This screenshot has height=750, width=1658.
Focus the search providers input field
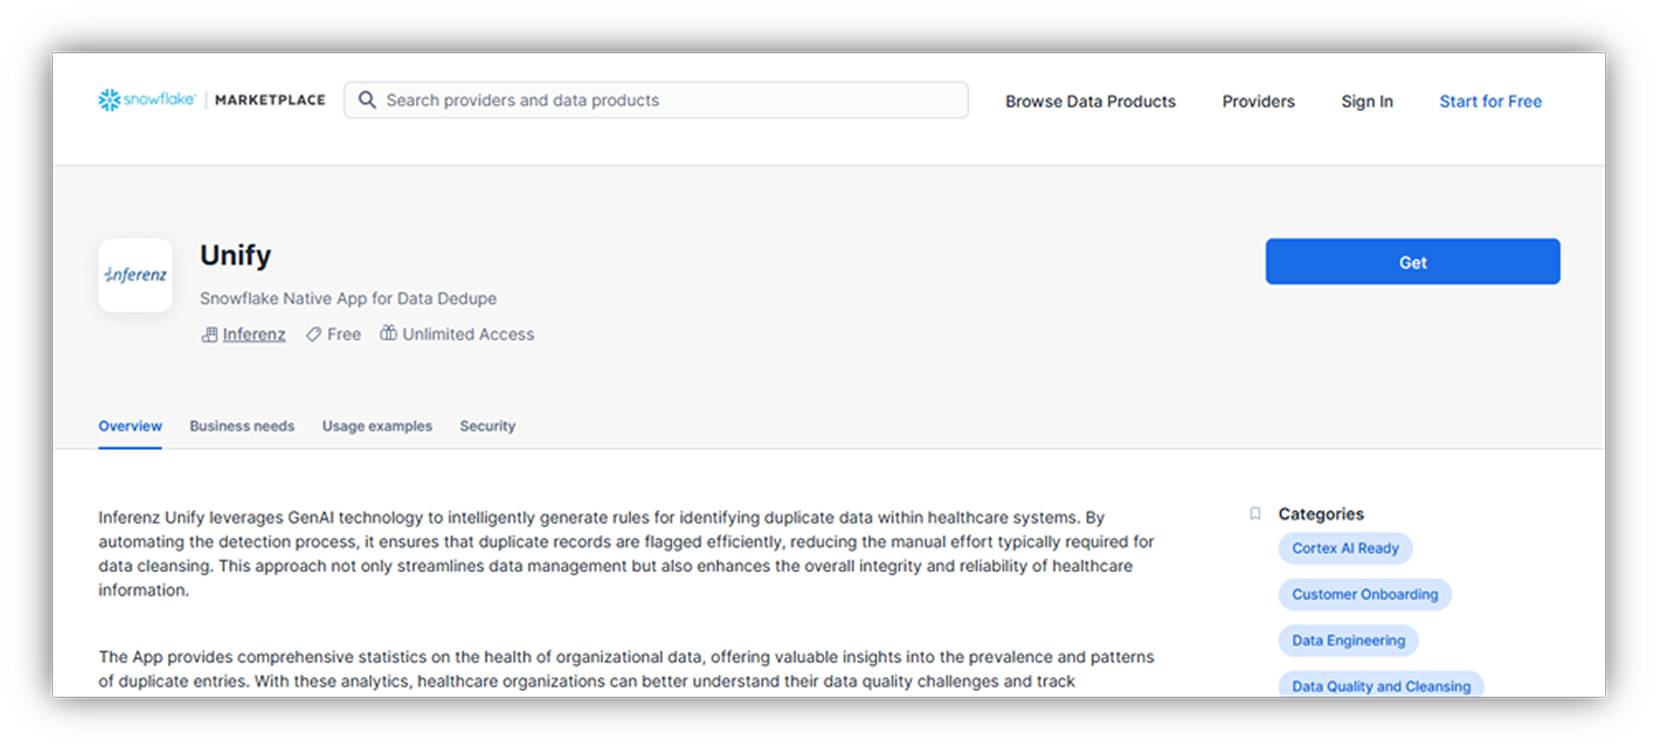point(670,100)
